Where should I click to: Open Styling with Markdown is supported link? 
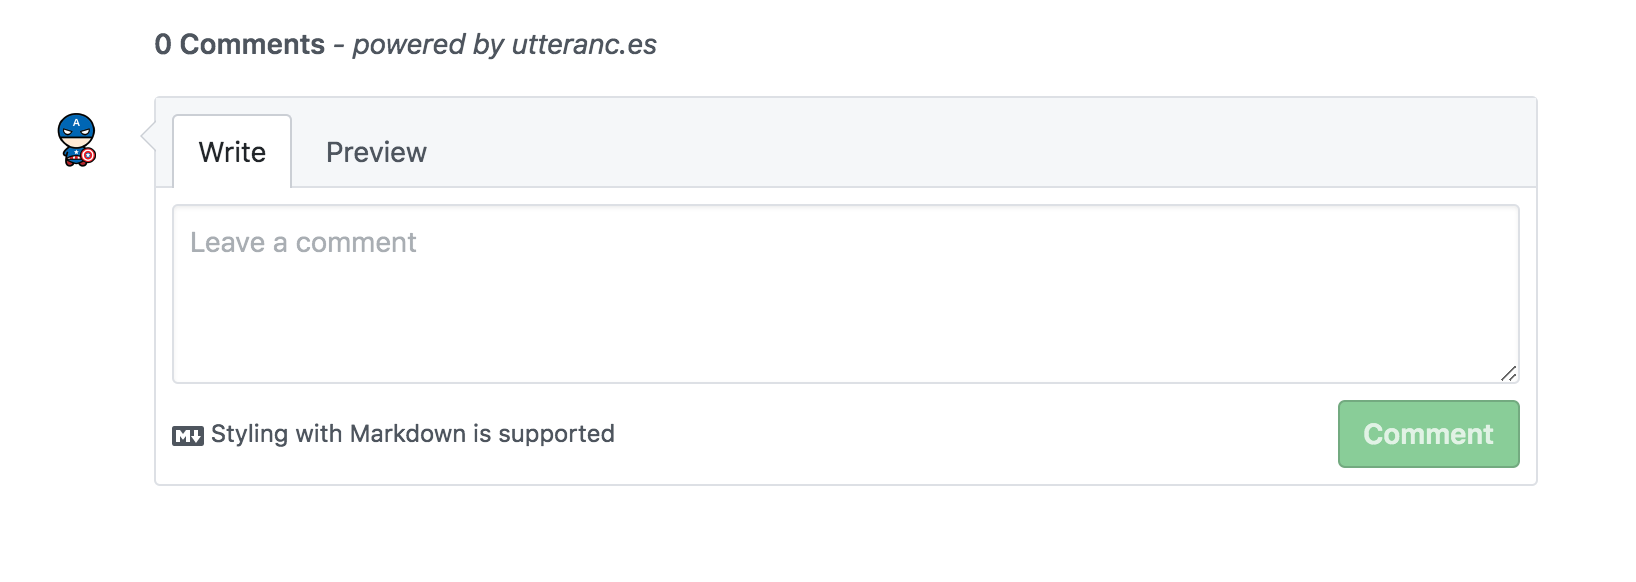(x=412, y=434)
